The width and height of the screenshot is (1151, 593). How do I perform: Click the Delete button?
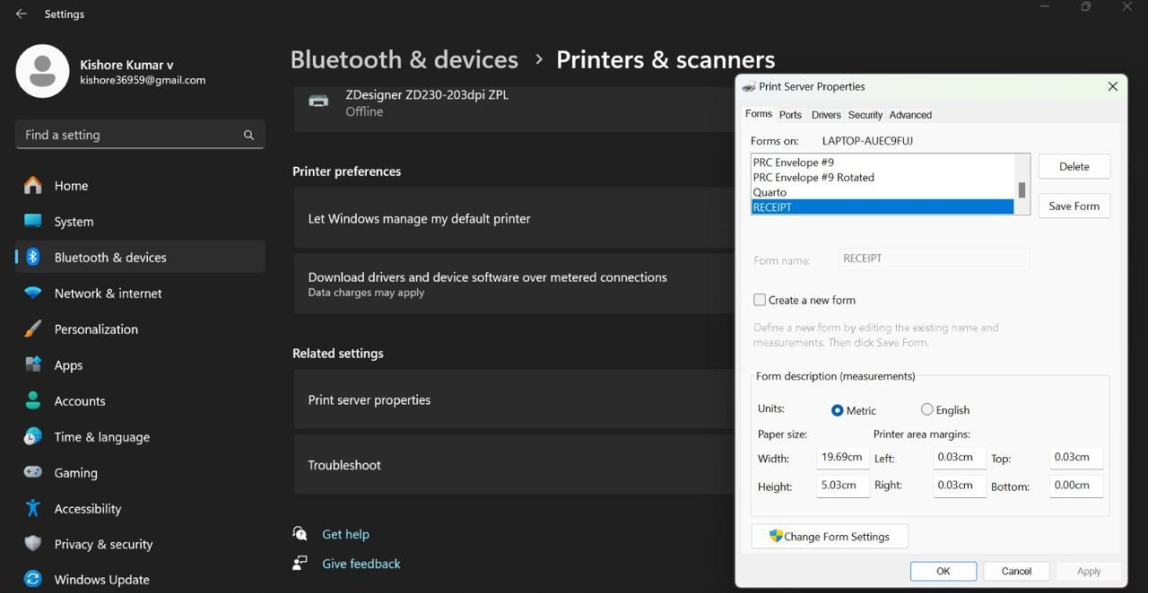[1074, 167]
